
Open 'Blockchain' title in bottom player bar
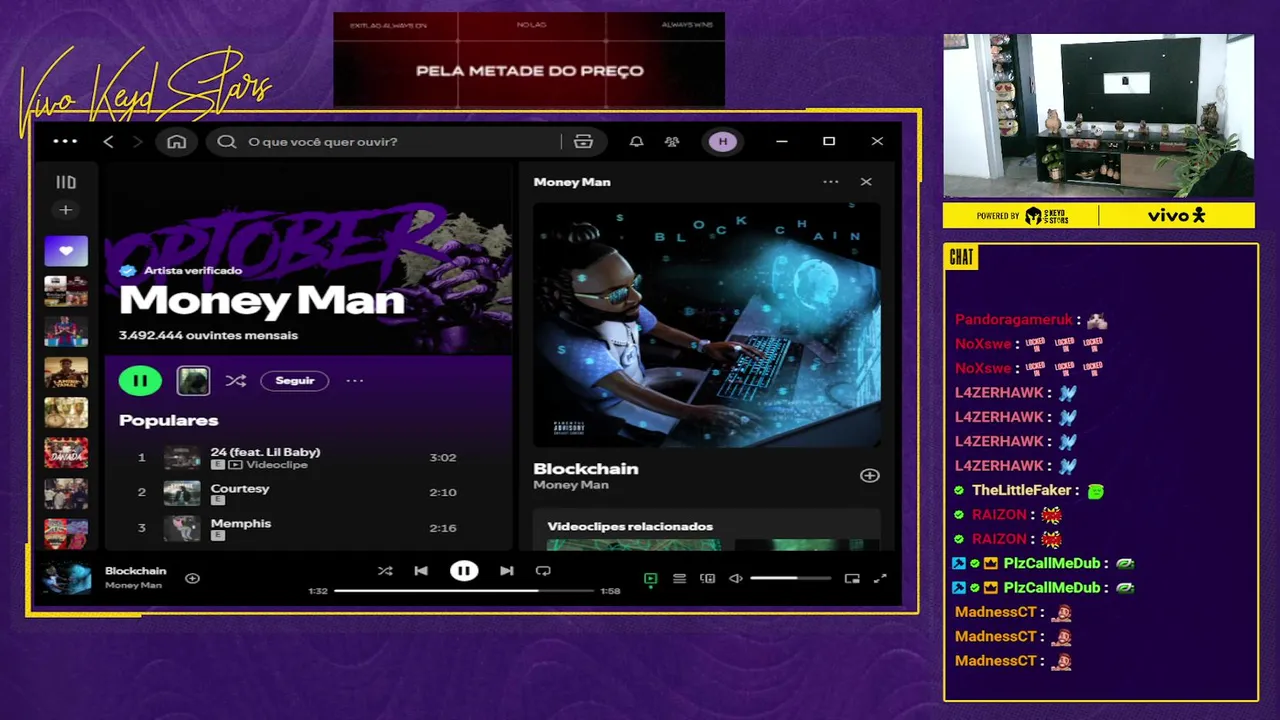pos(136,571)
